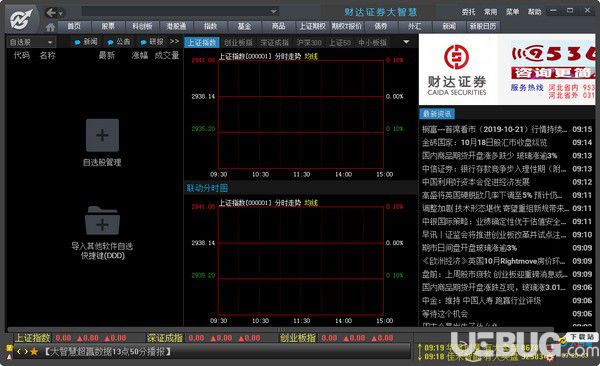Viewport: 600px width, 366px height.
Task: Open the 港股通 toolbar tab
Action: pos(176,26)
